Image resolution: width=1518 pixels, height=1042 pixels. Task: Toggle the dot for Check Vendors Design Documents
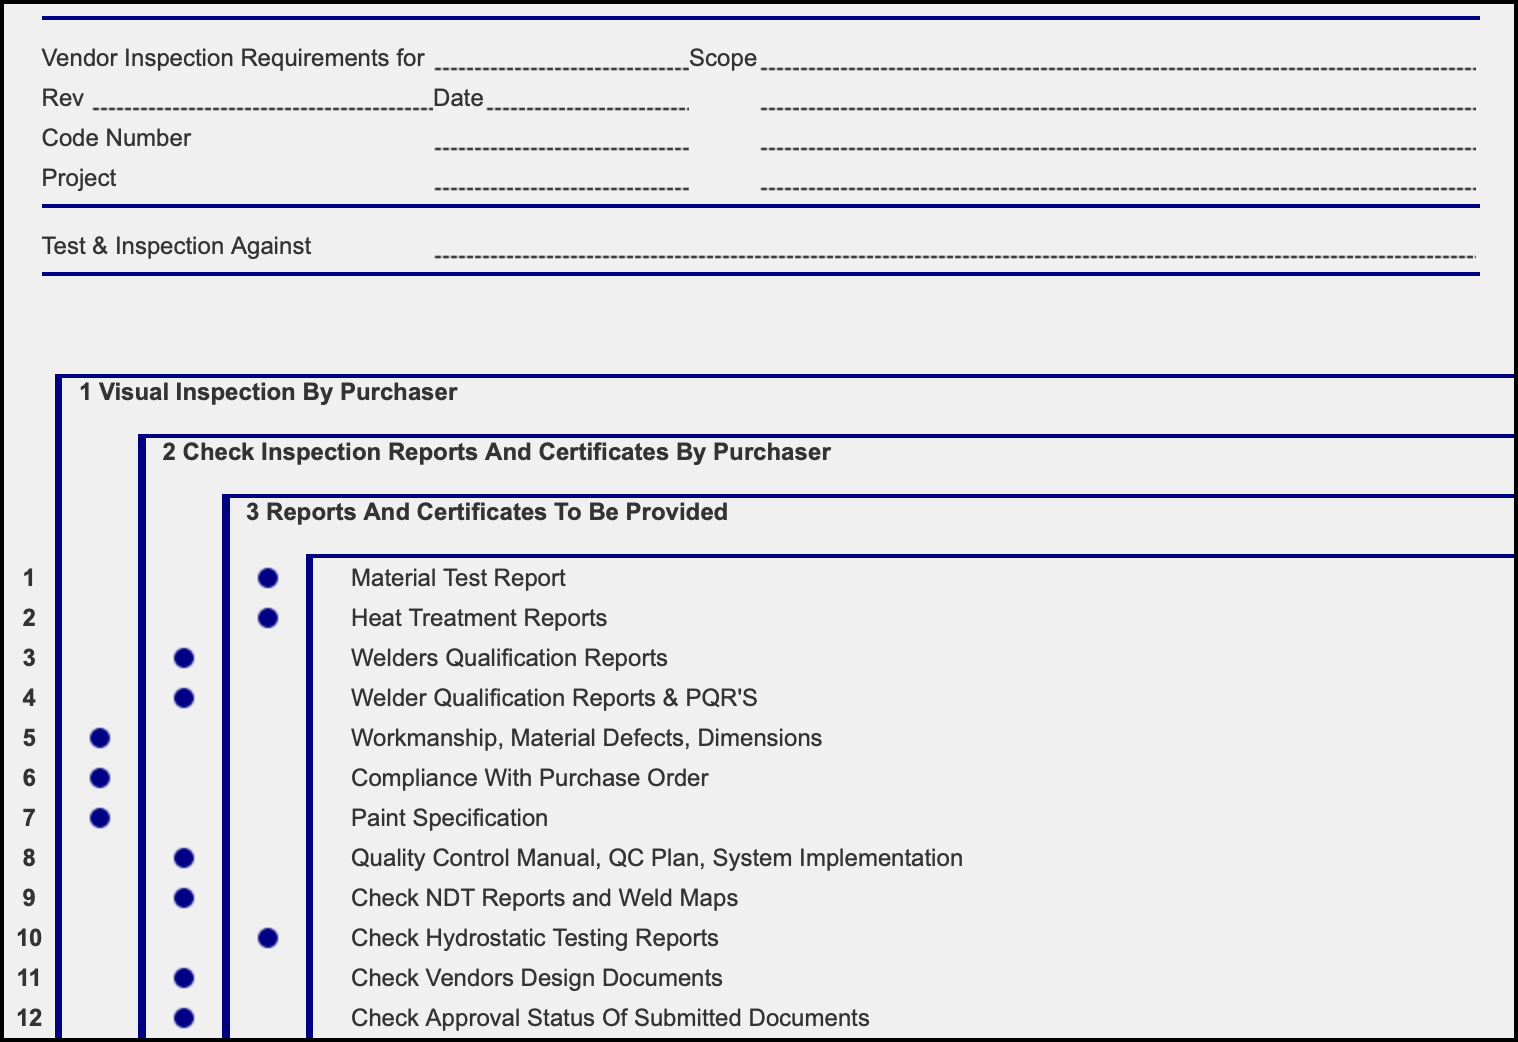tap(183, 978)
